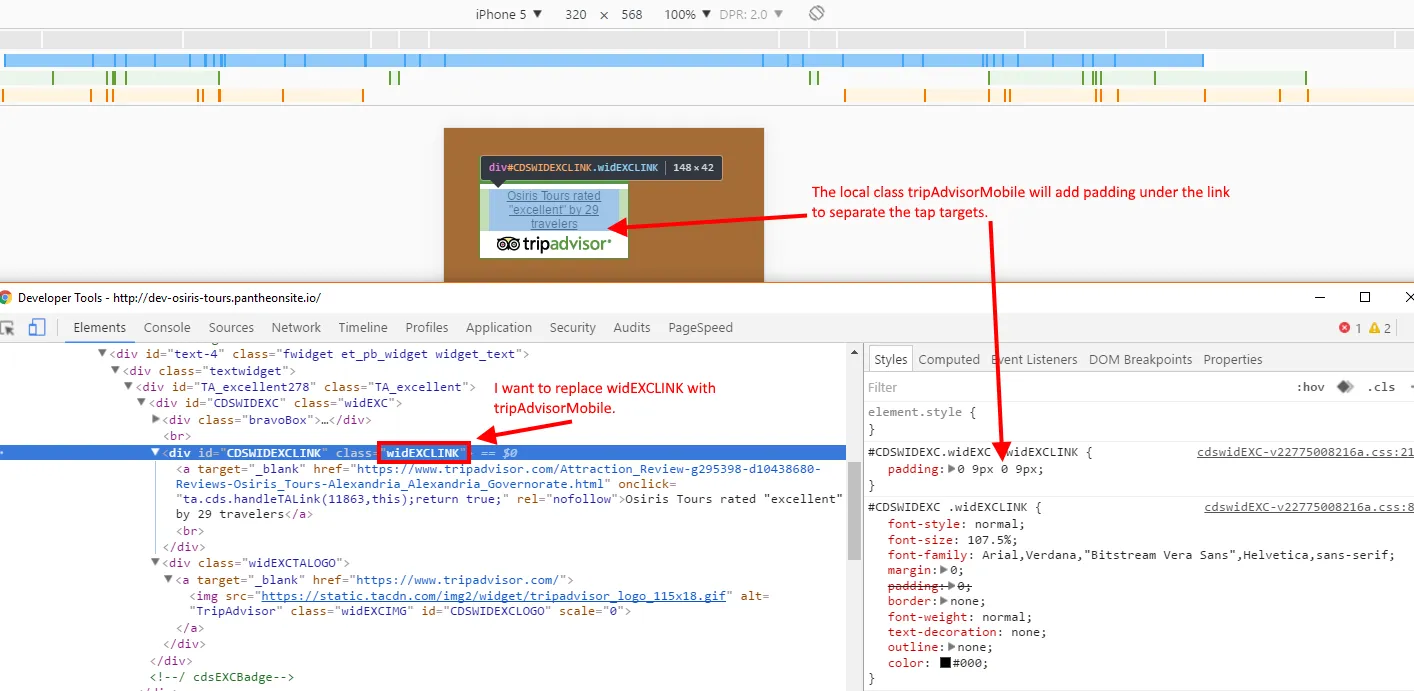This screenshot has width=1414, height=691.
Task: Open the cdswidEXC-v22775008216a.css:8 source link
Action: (1309, 508)
